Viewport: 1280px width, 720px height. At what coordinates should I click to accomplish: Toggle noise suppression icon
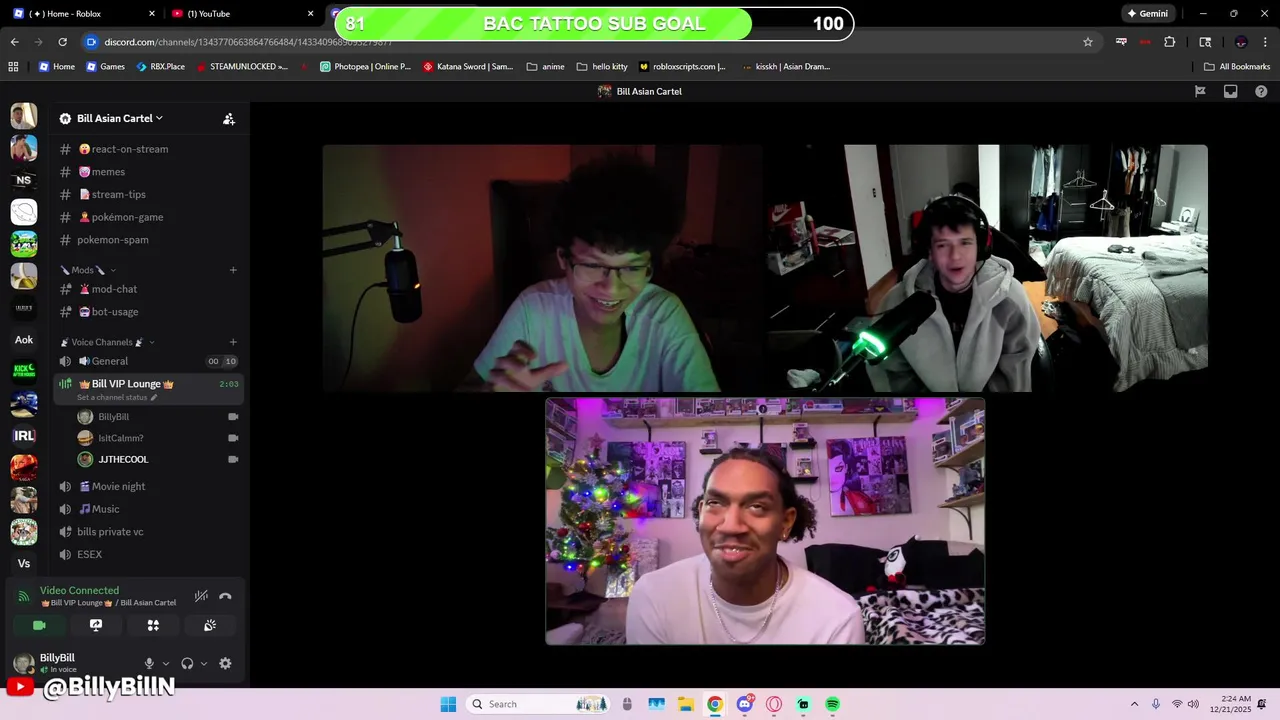201,596
